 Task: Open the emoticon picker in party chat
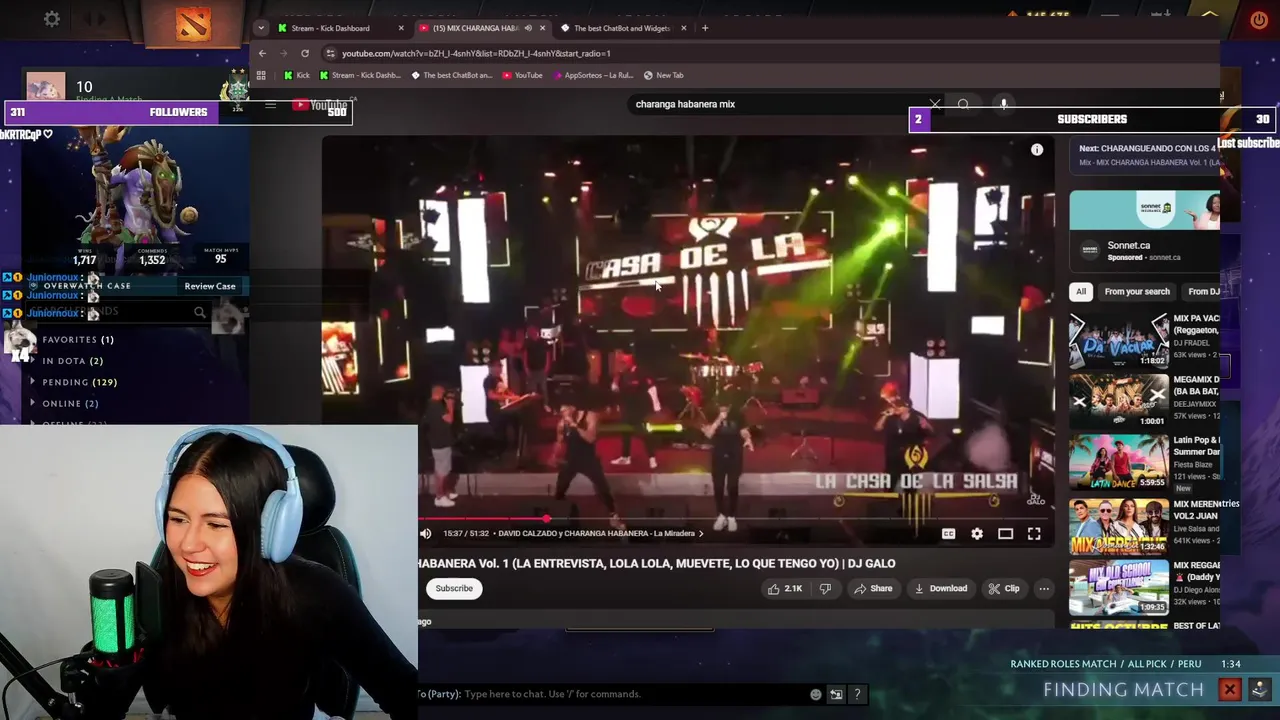[x=816, y=694]
